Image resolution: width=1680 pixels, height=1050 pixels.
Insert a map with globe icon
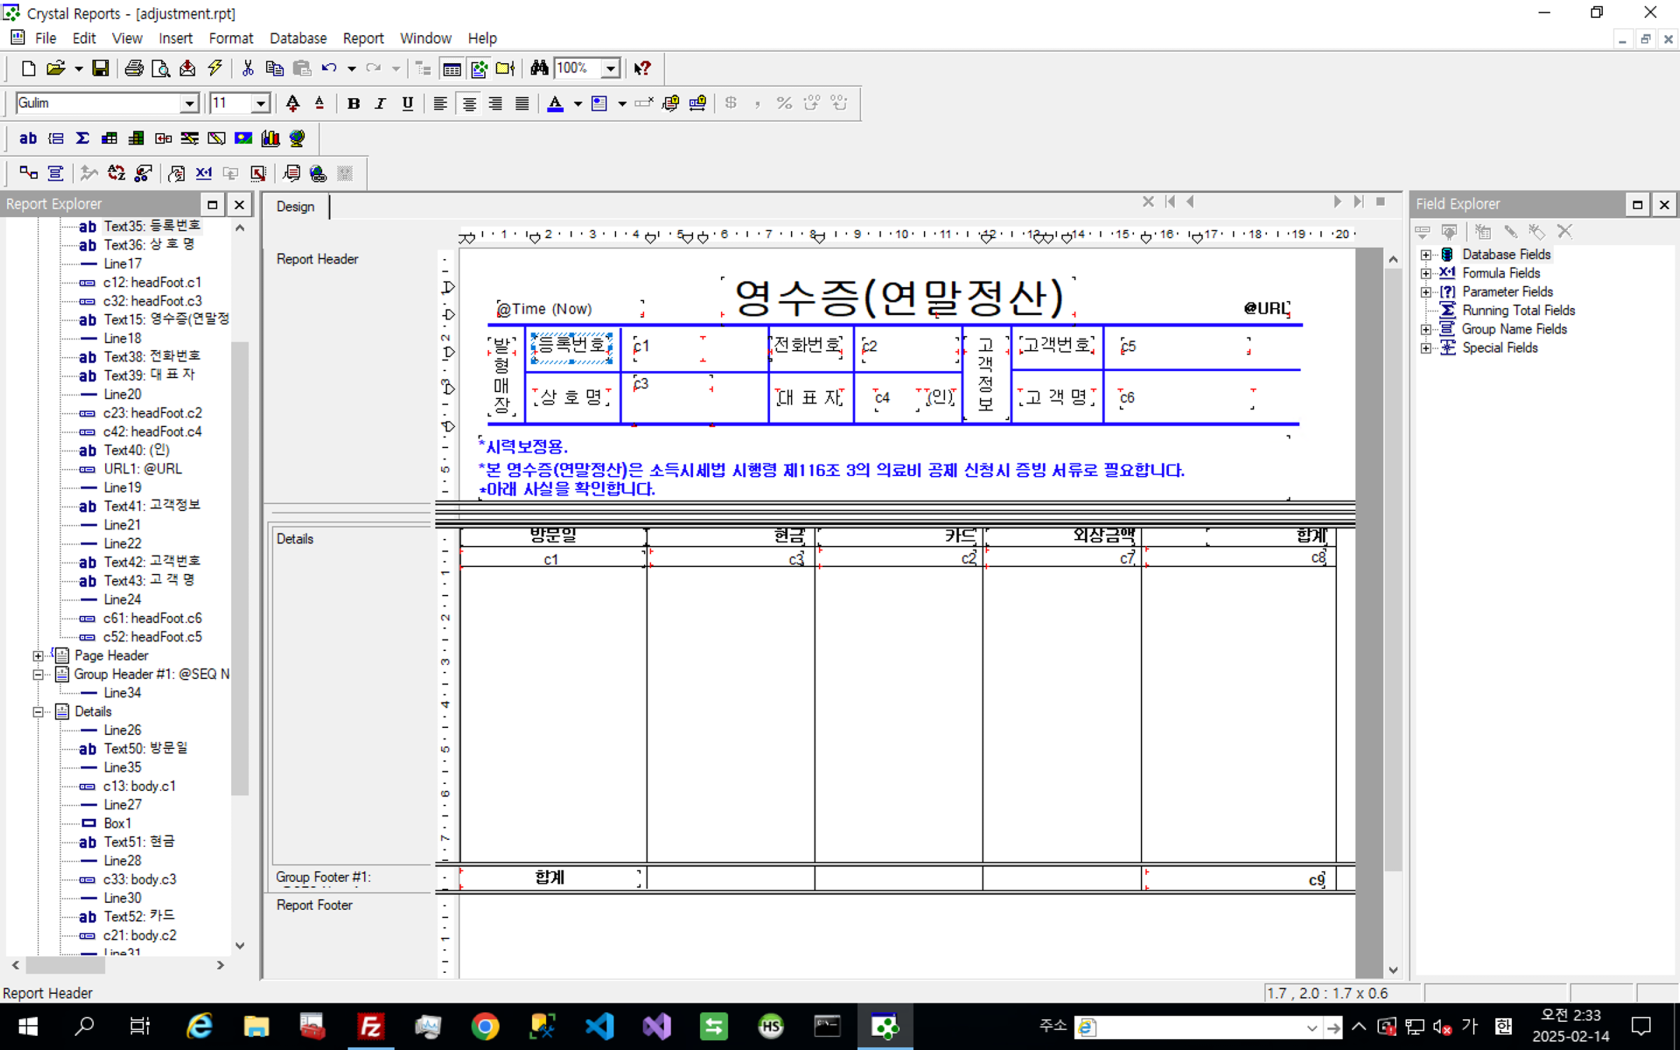pos(297,138)
